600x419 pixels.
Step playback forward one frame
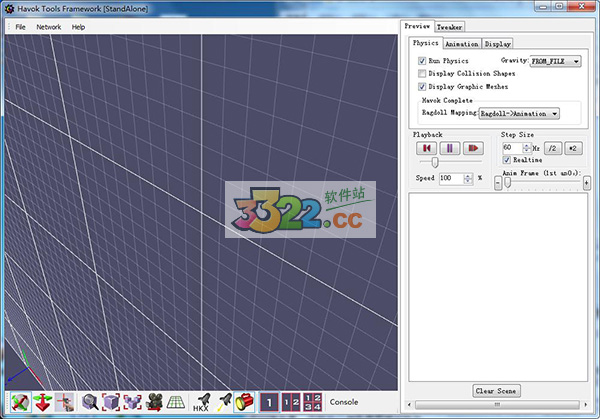click(x=473, y=148)
